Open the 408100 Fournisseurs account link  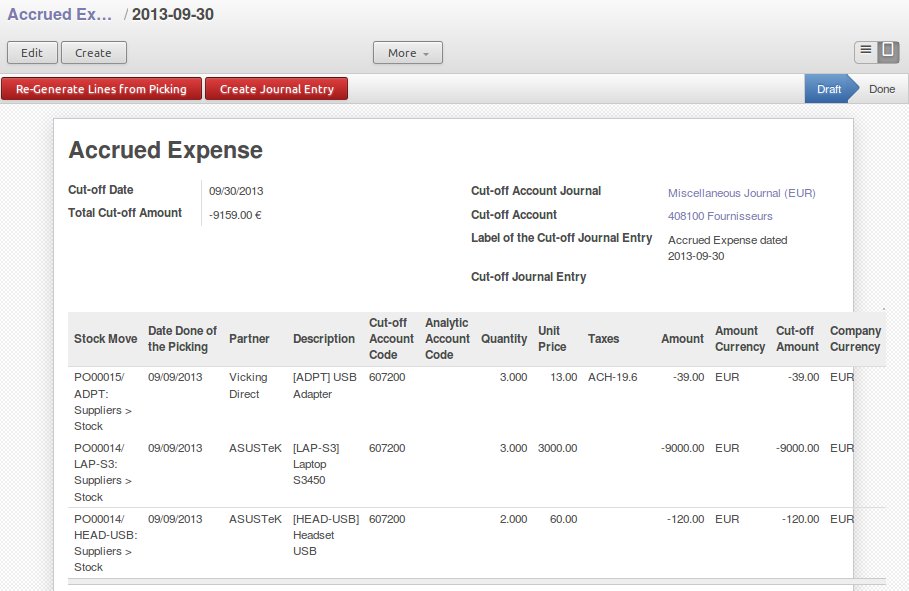point(720,216)
